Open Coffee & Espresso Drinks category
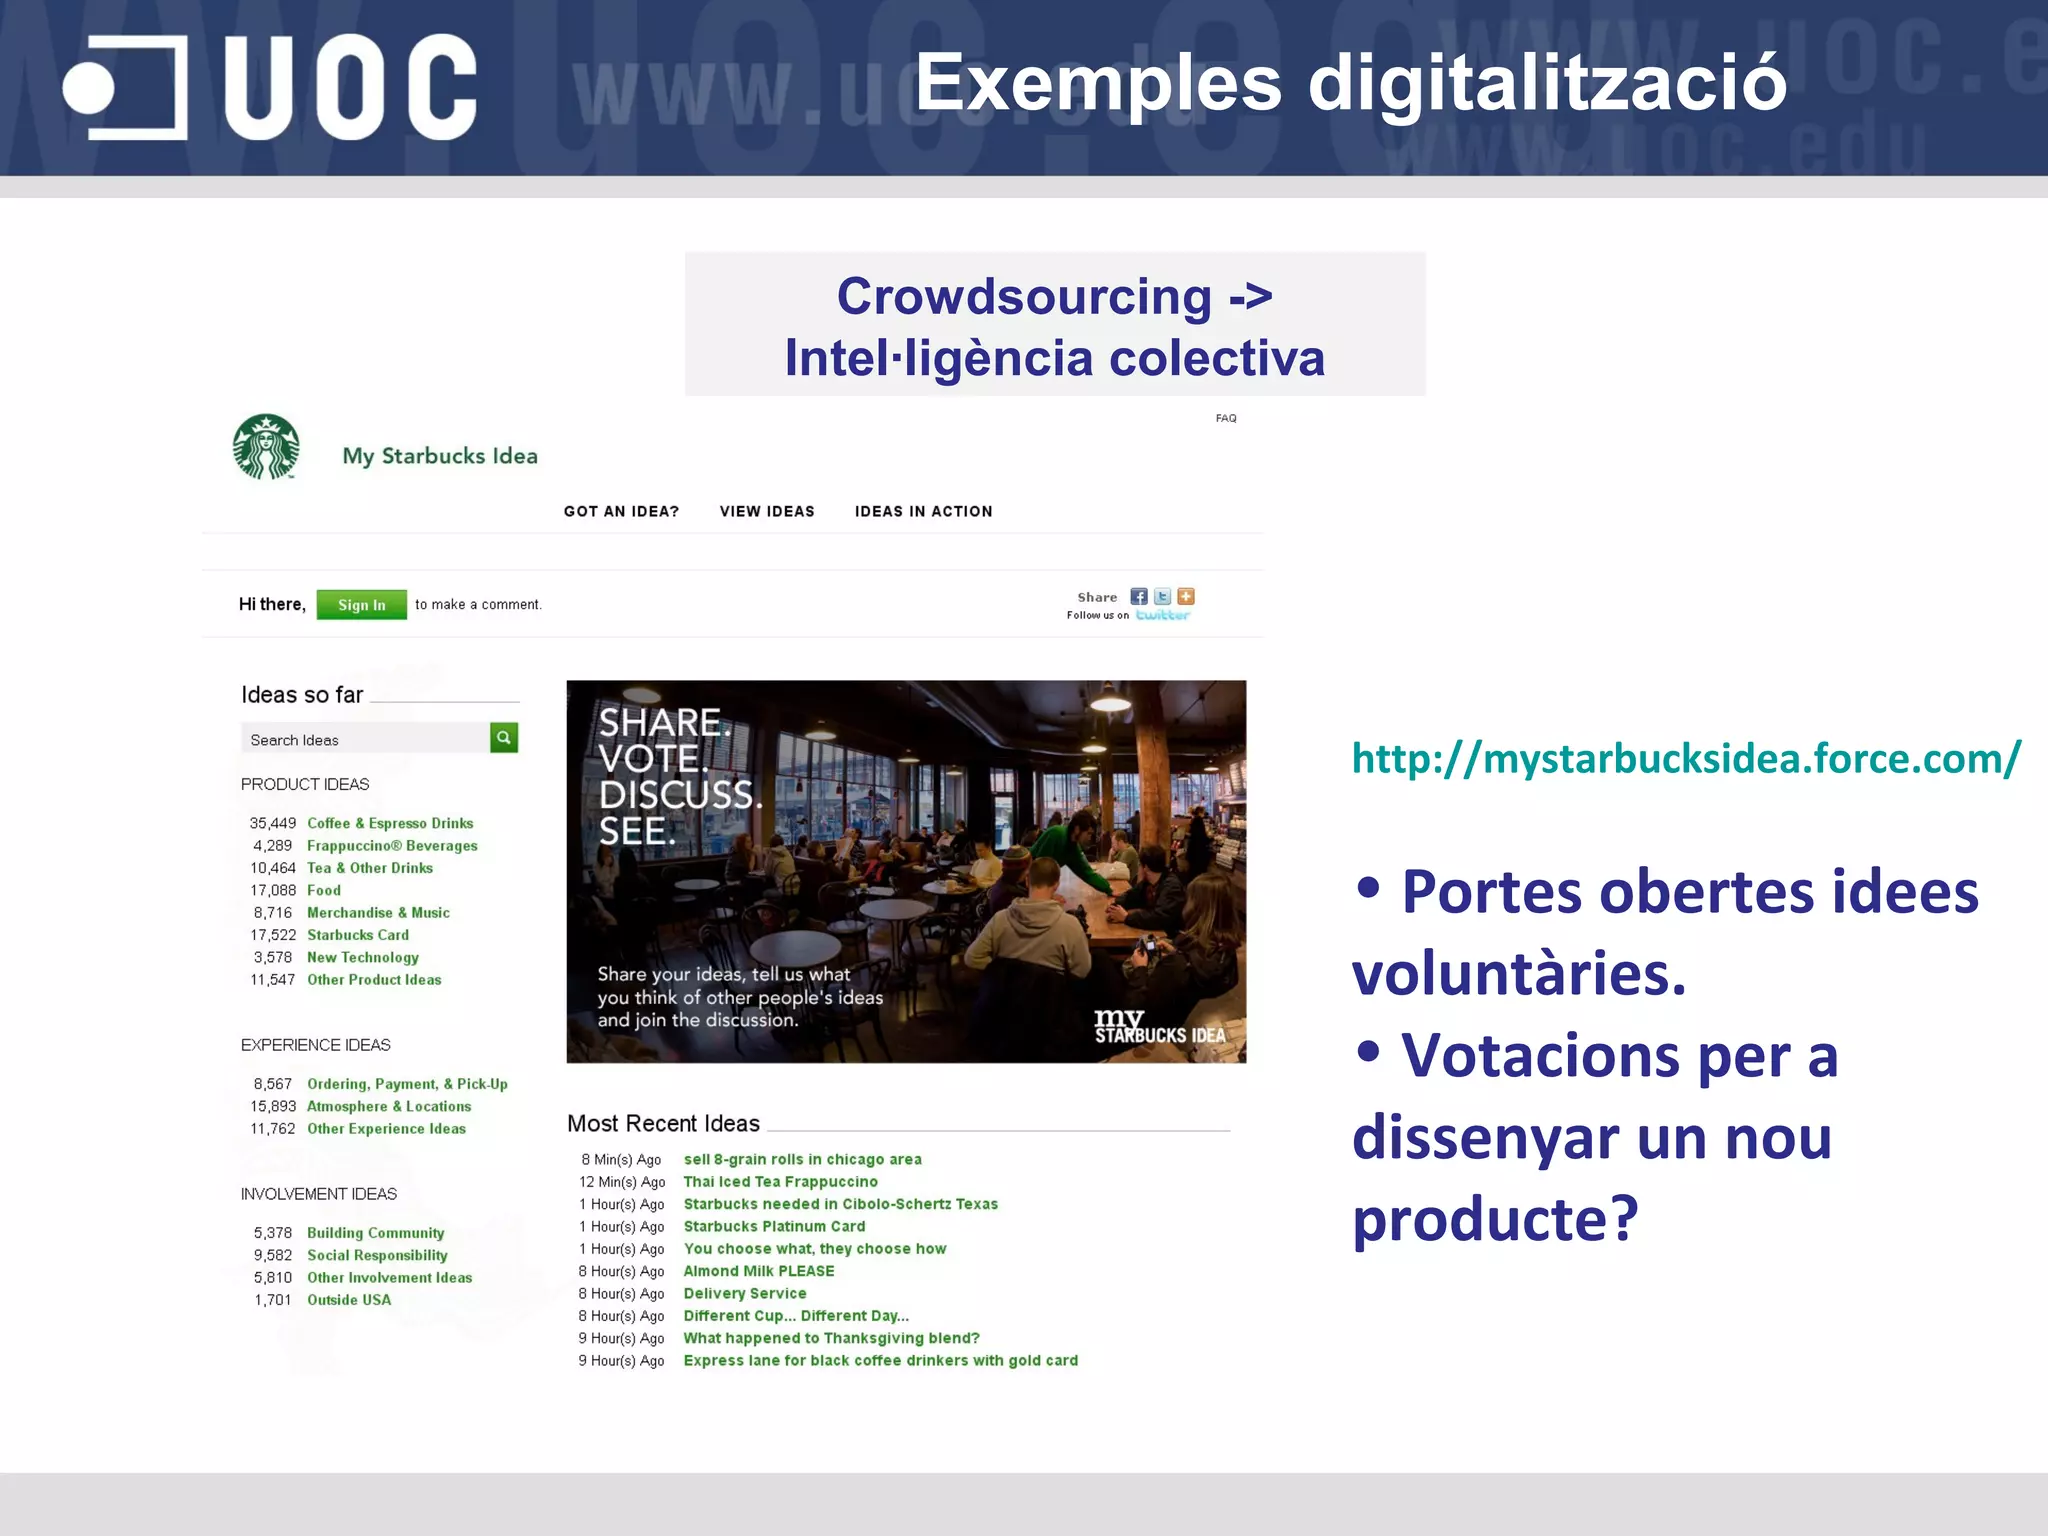Viewport: 2048px width, 1536px height. [390, 823]
